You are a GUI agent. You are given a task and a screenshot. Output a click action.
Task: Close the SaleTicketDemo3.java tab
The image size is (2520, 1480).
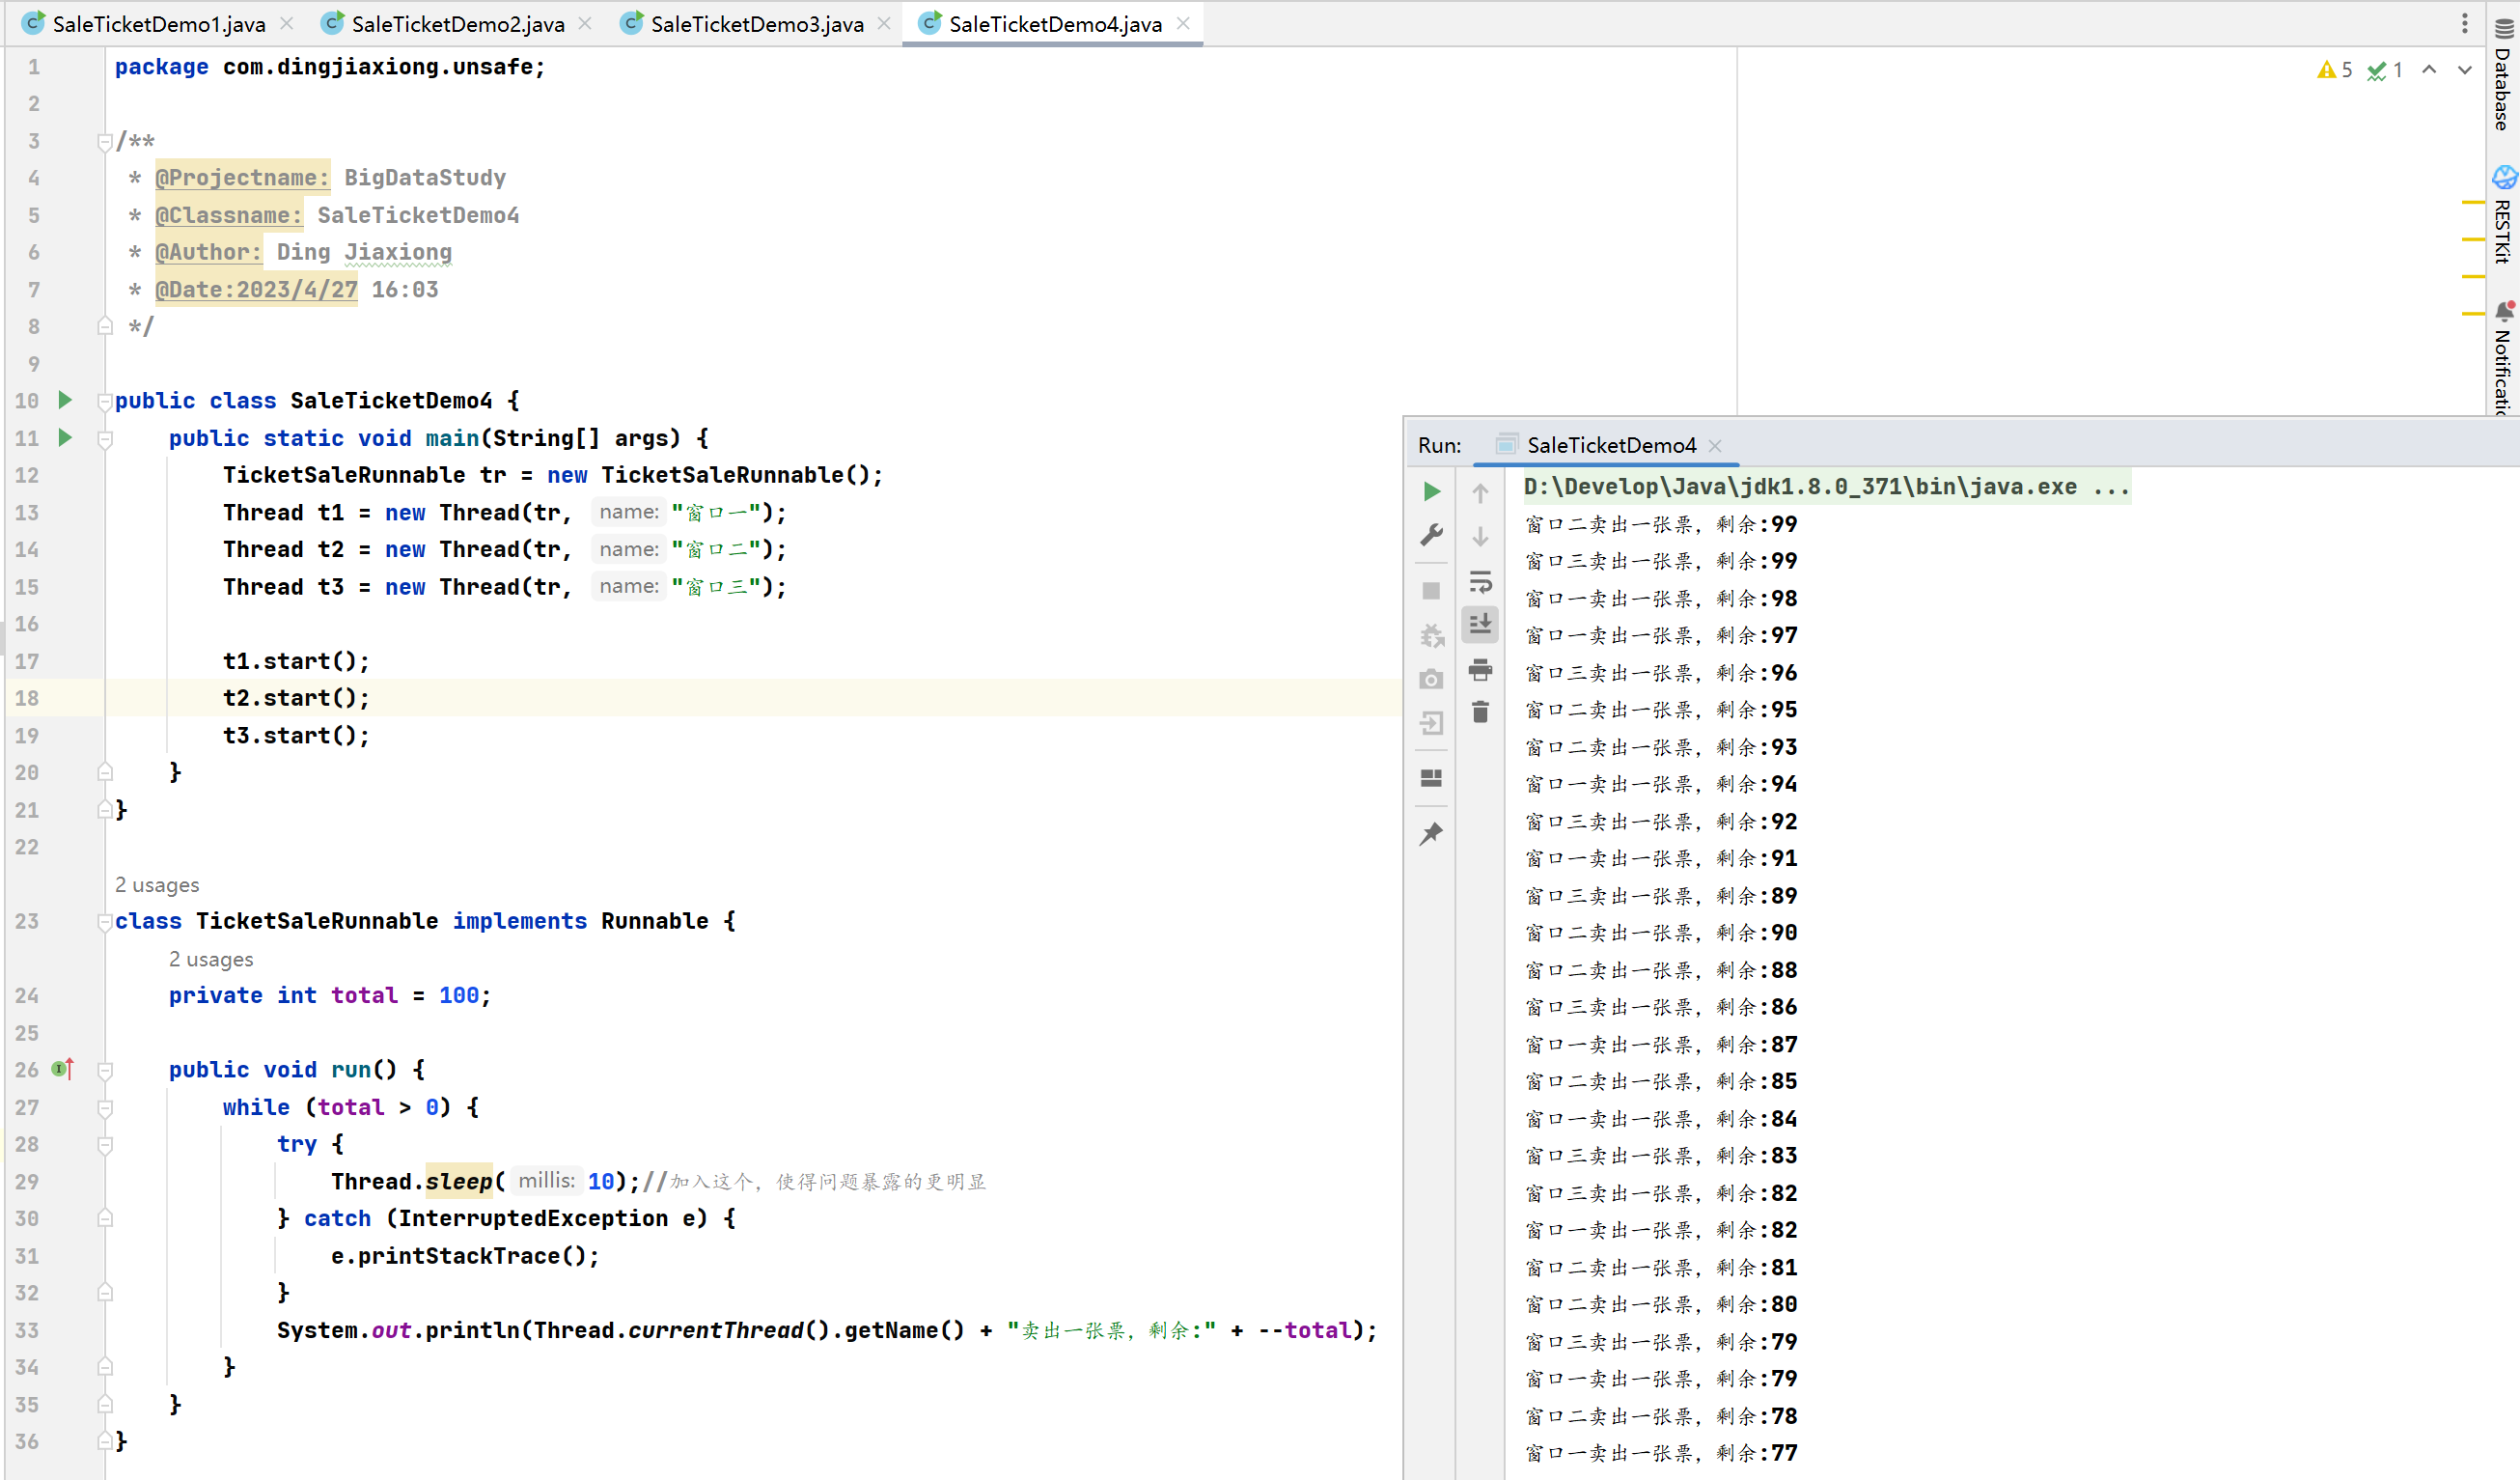tap(884, 24)
